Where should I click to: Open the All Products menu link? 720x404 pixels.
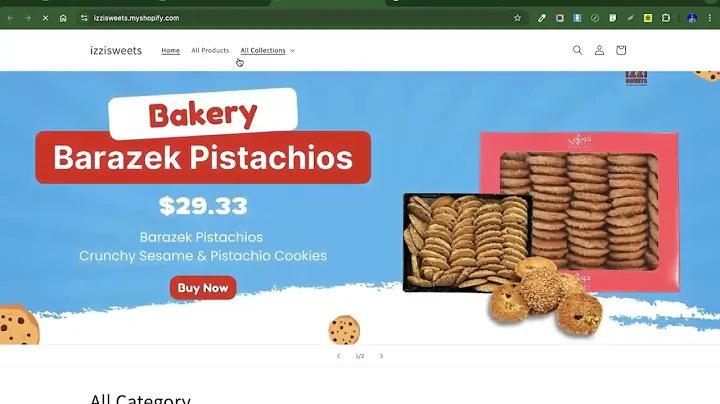[x=210, y=50]
